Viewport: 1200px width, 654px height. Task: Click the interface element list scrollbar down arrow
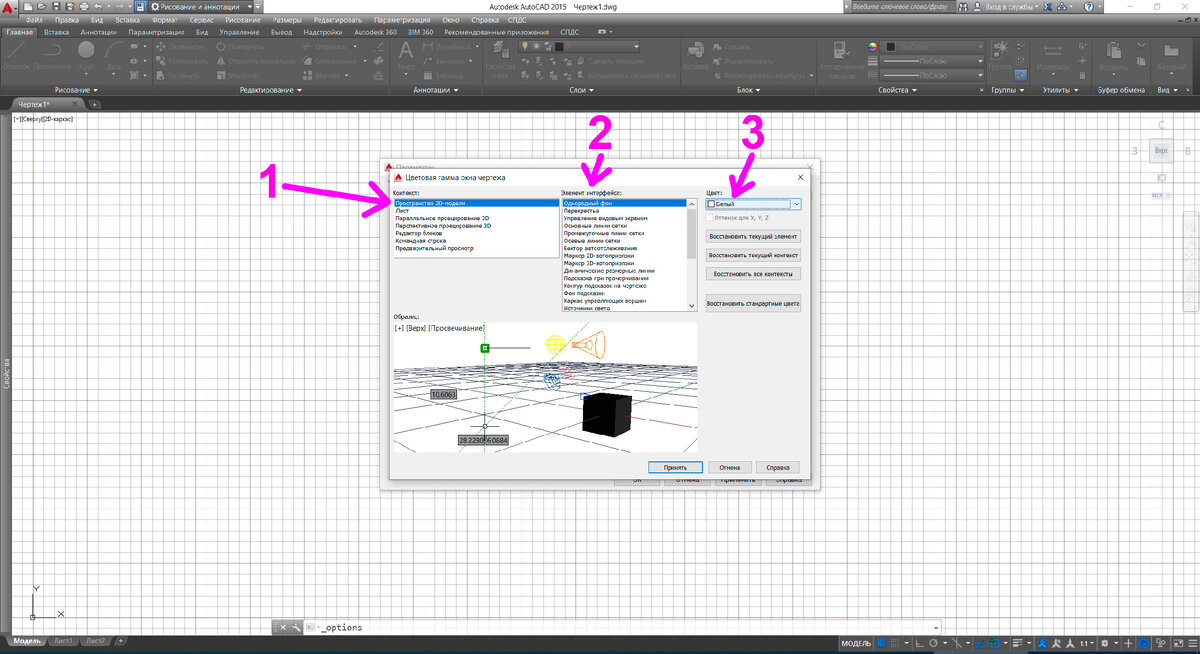(x=692, y=306)
